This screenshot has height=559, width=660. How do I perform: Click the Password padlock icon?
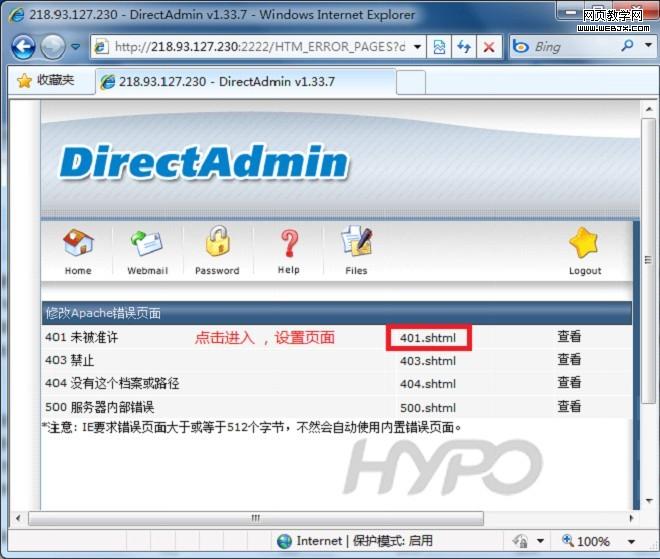click(217, 243)
